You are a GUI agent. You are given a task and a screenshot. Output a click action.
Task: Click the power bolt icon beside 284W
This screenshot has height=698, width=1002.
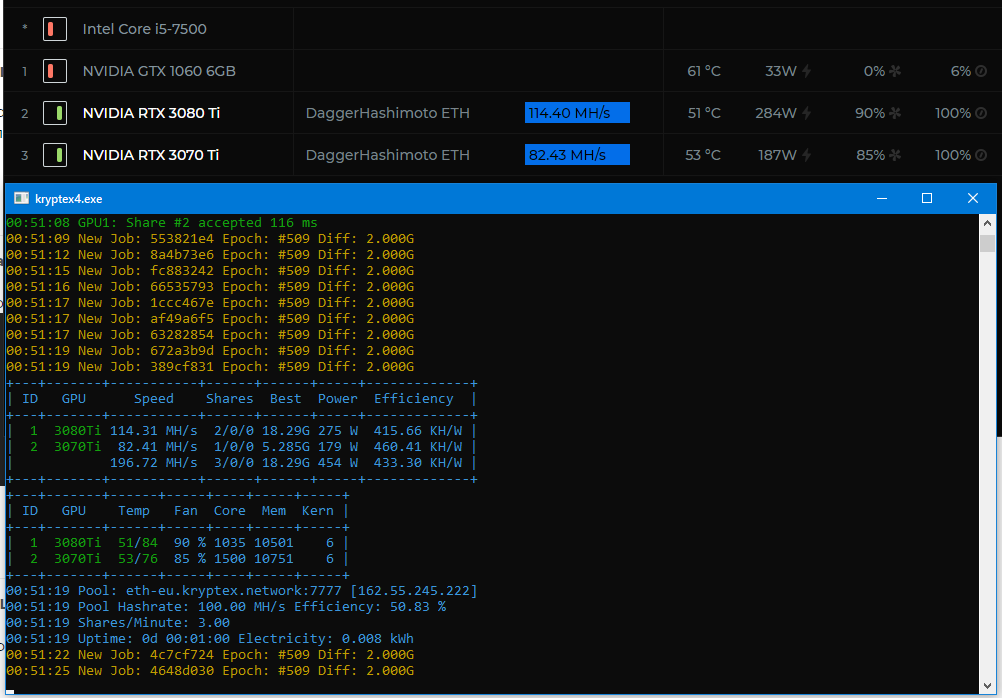(807, 113)
